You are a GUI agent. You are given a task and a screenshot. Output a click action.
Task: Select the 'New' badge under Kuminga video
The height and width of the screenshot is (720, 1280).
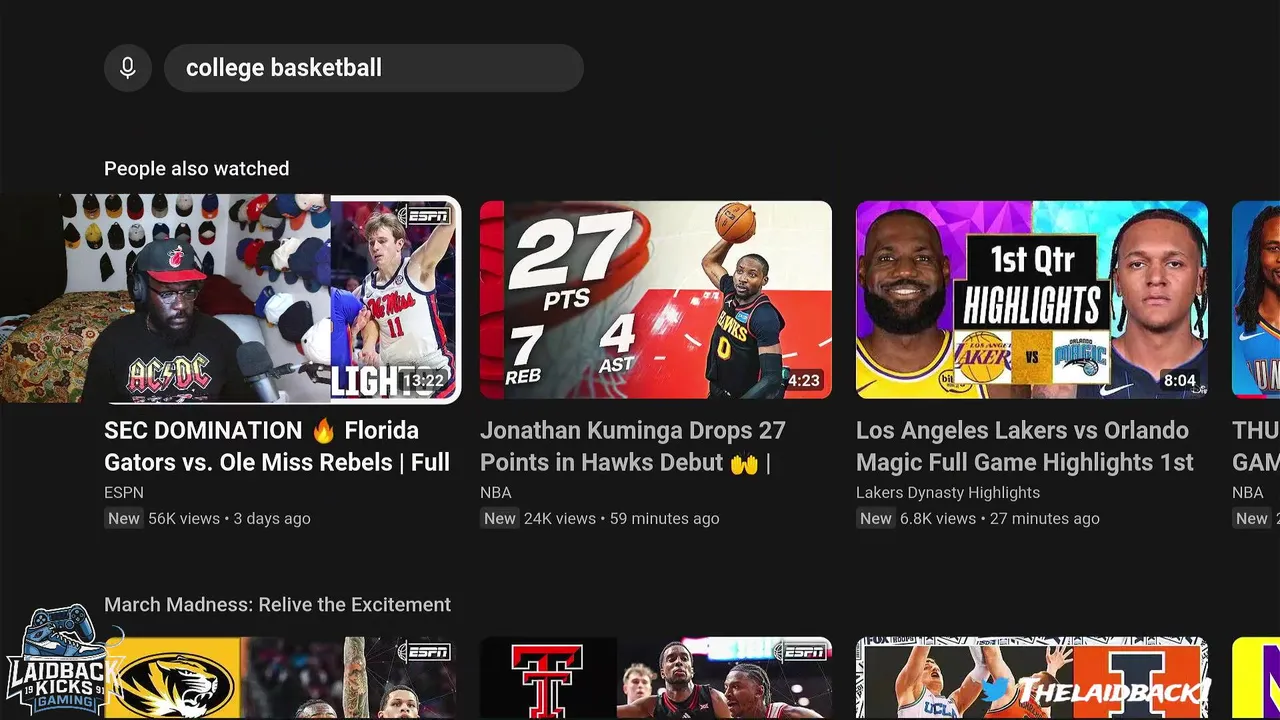tap(500, 518)
